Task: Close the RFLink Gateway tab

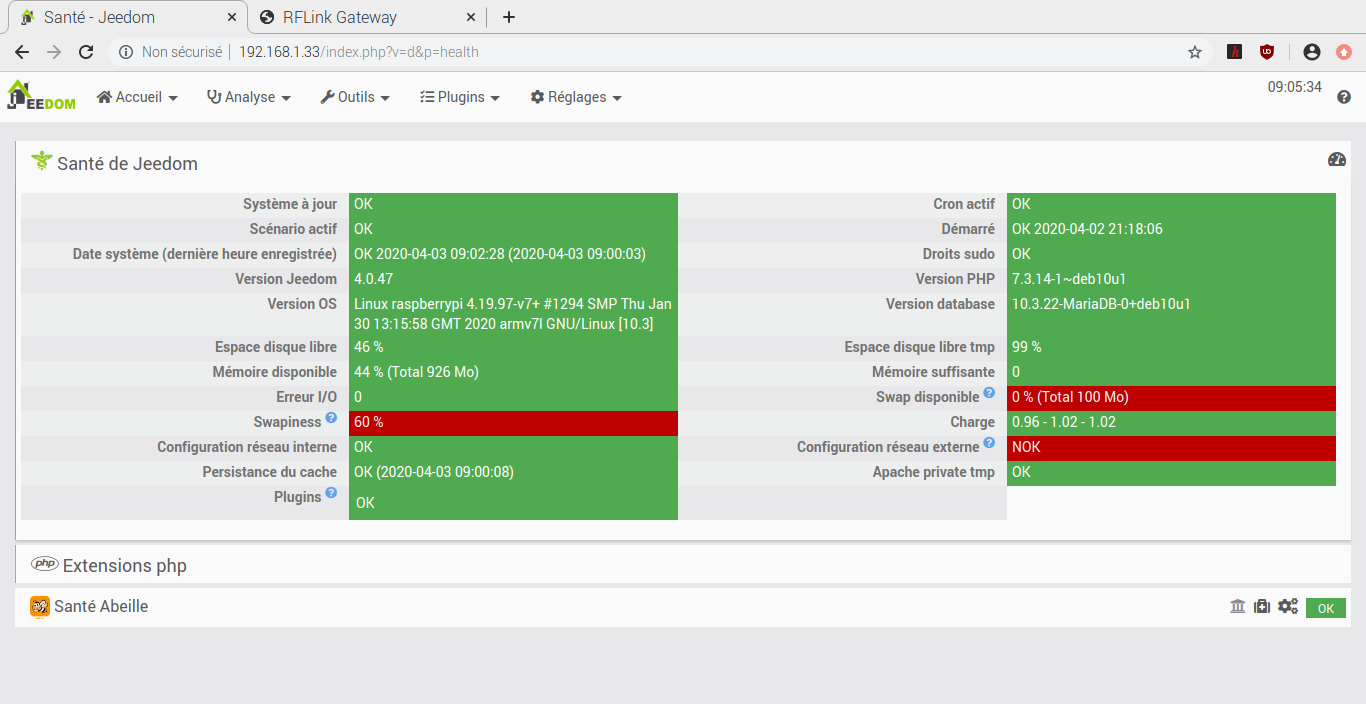Action: click(x=471, y=17)
